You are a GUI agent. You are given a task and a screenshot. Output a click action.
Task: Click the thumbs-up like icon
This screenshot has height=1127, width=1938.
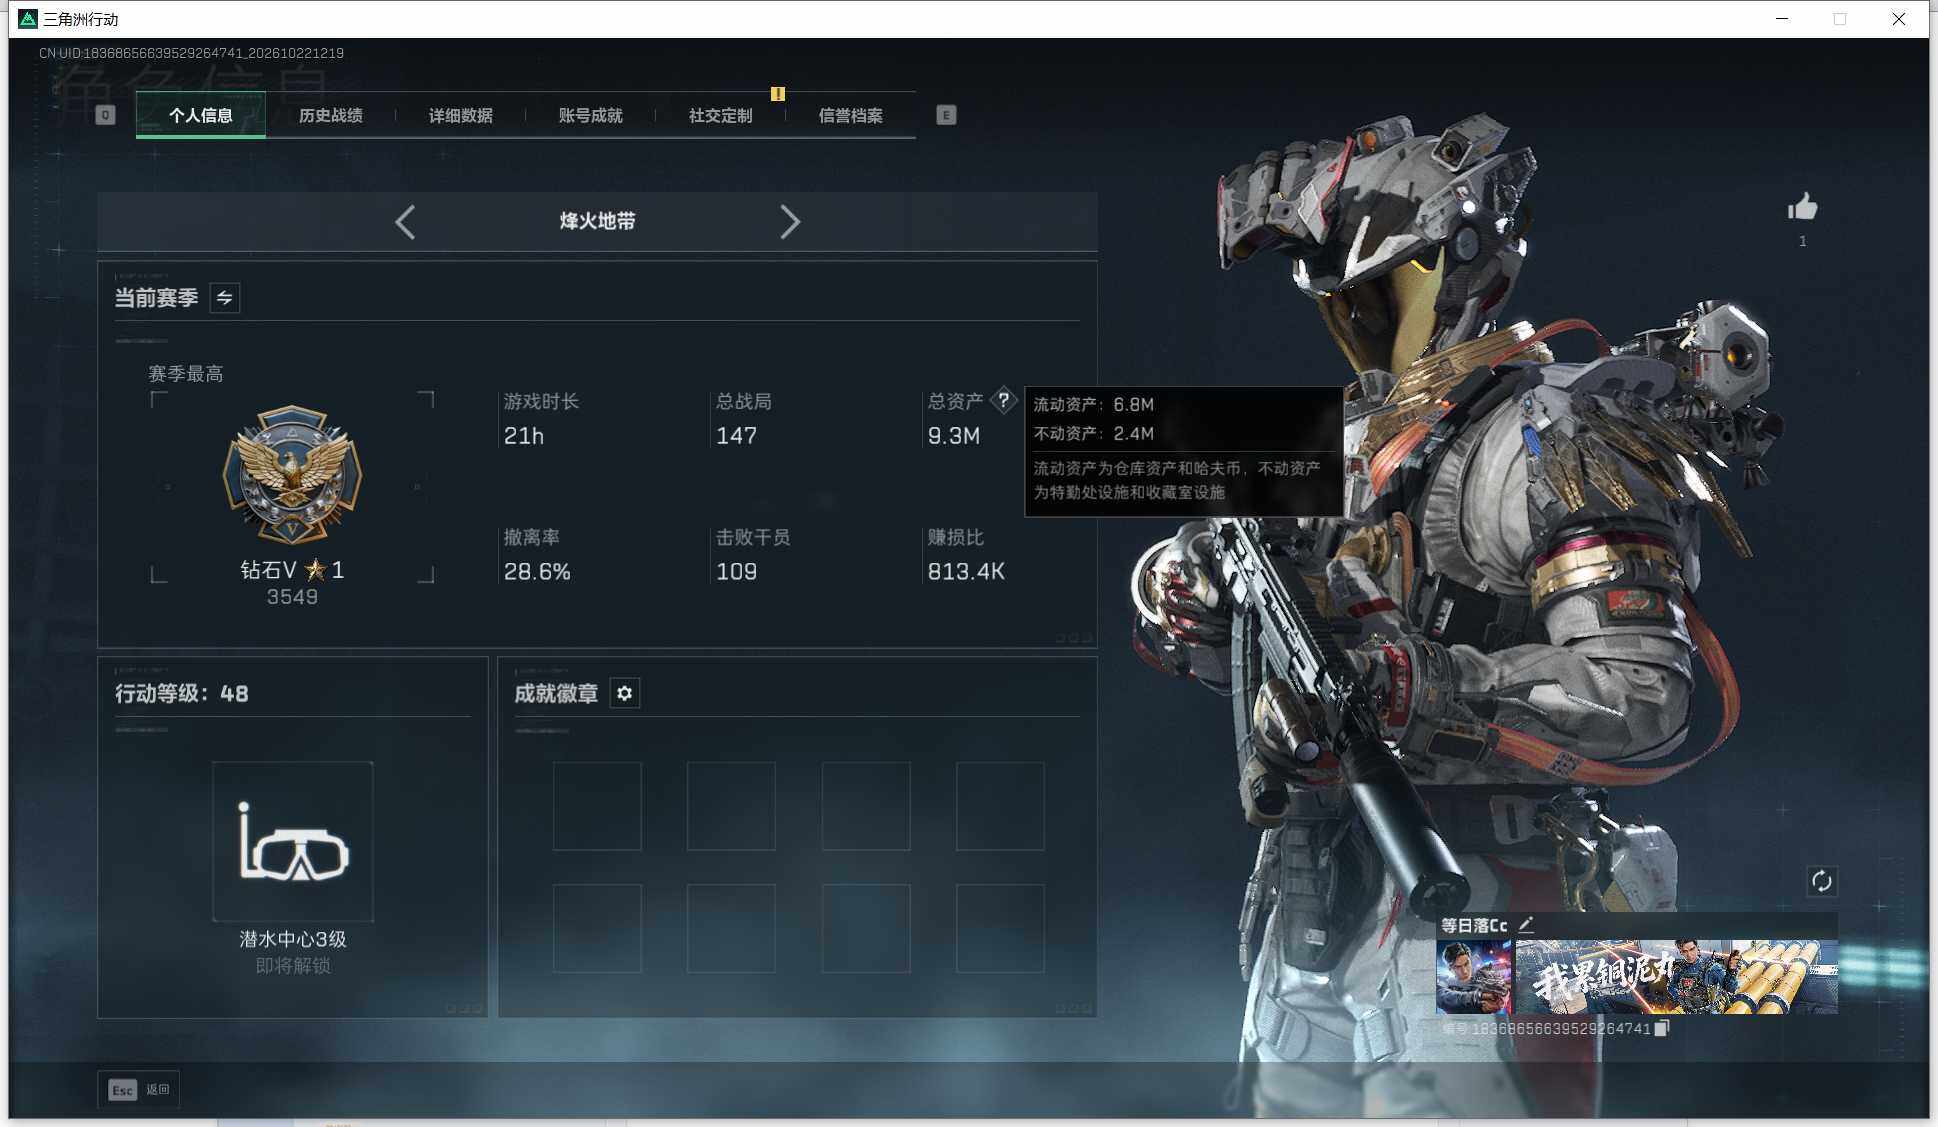click(x=1802, y=207)
